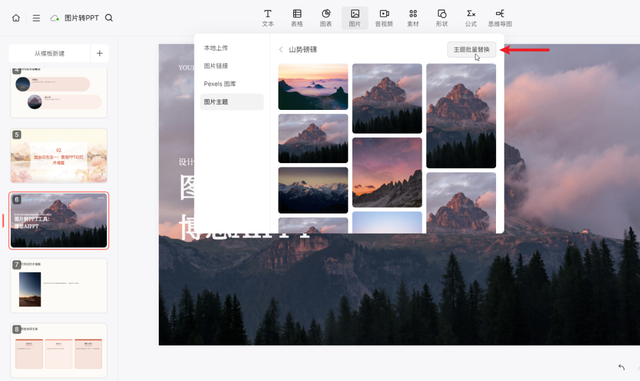640x381 pixels.
Task: Open Pexels 图库 menu entry
Action: click(x=220, y=84)
